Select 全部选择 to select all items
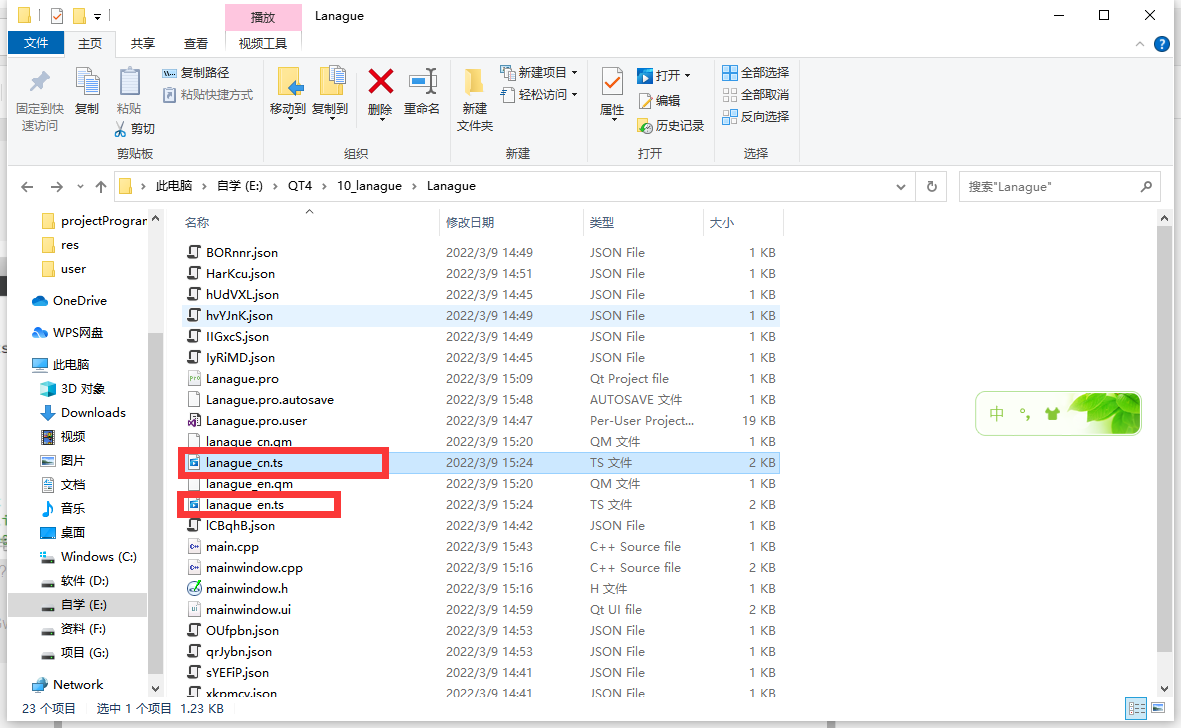1181x728 pixels. point(755,73)
